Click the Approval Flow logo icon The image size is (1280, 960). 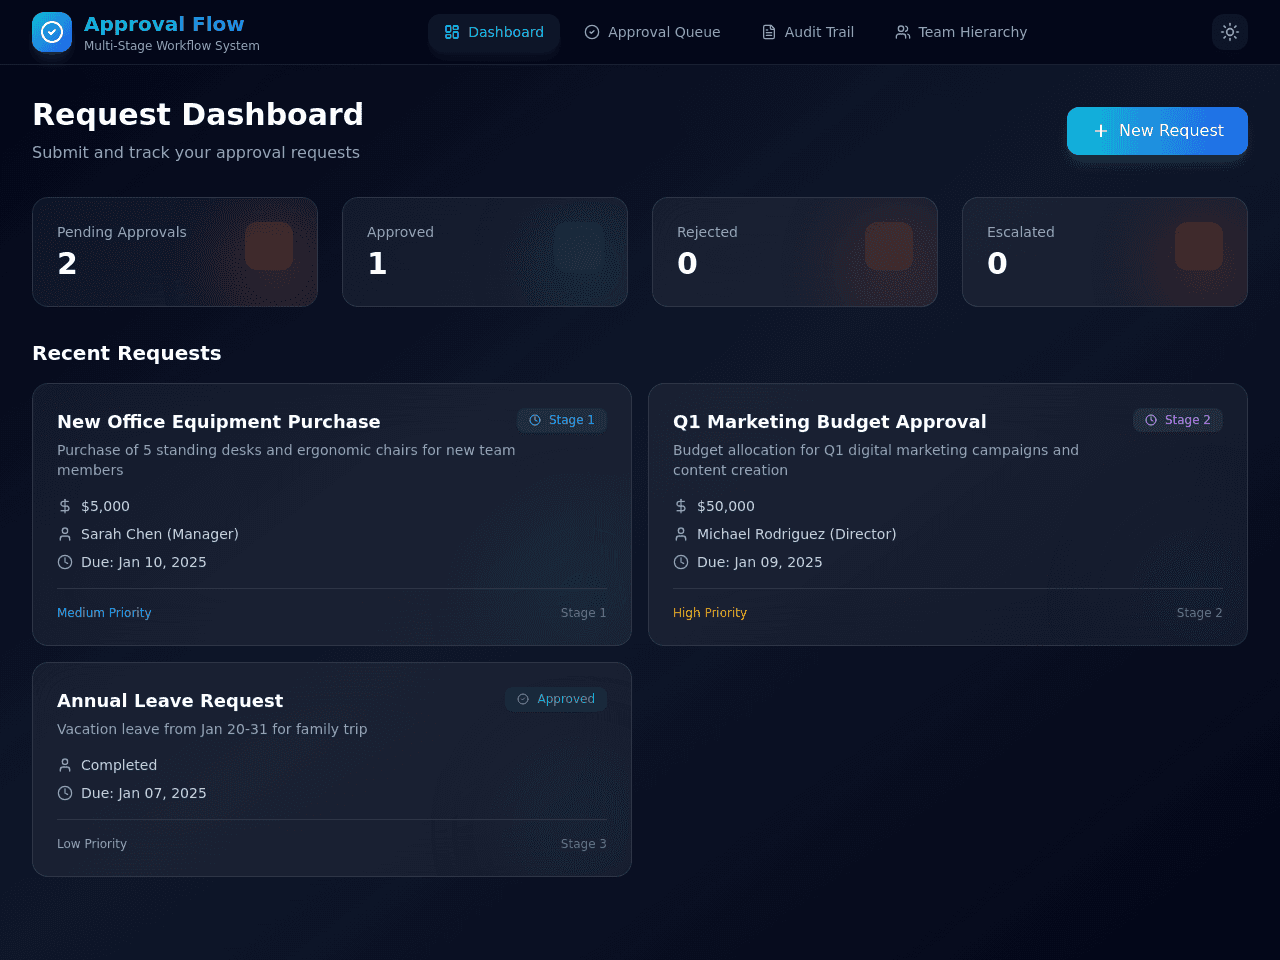click(52, 32)
